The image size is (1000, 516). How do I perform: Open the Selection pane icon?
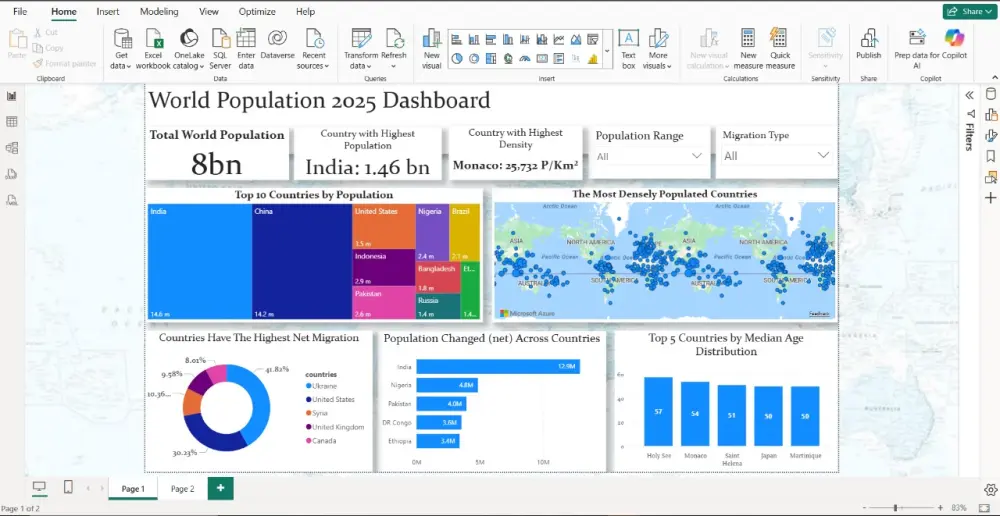990,177
